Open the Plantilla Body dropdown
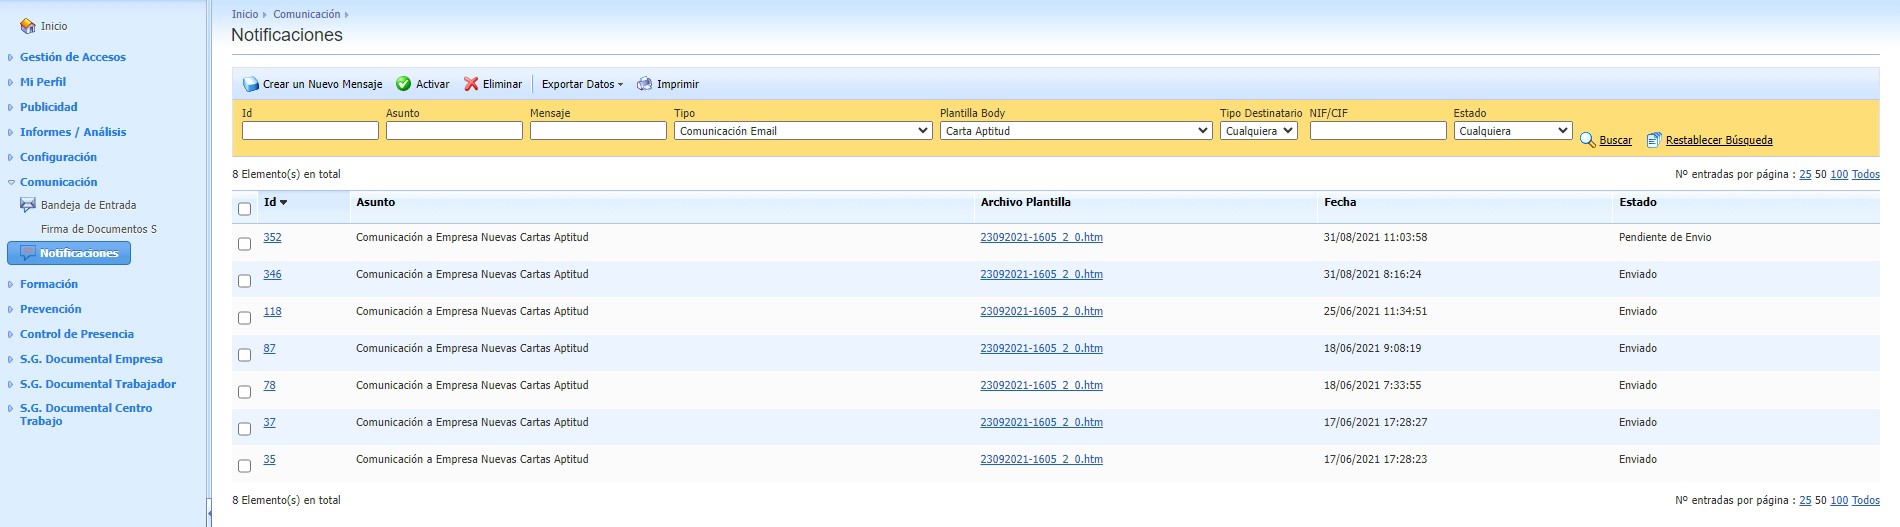Screen dimensions: 1900x527 click(x=1076, y=131)
